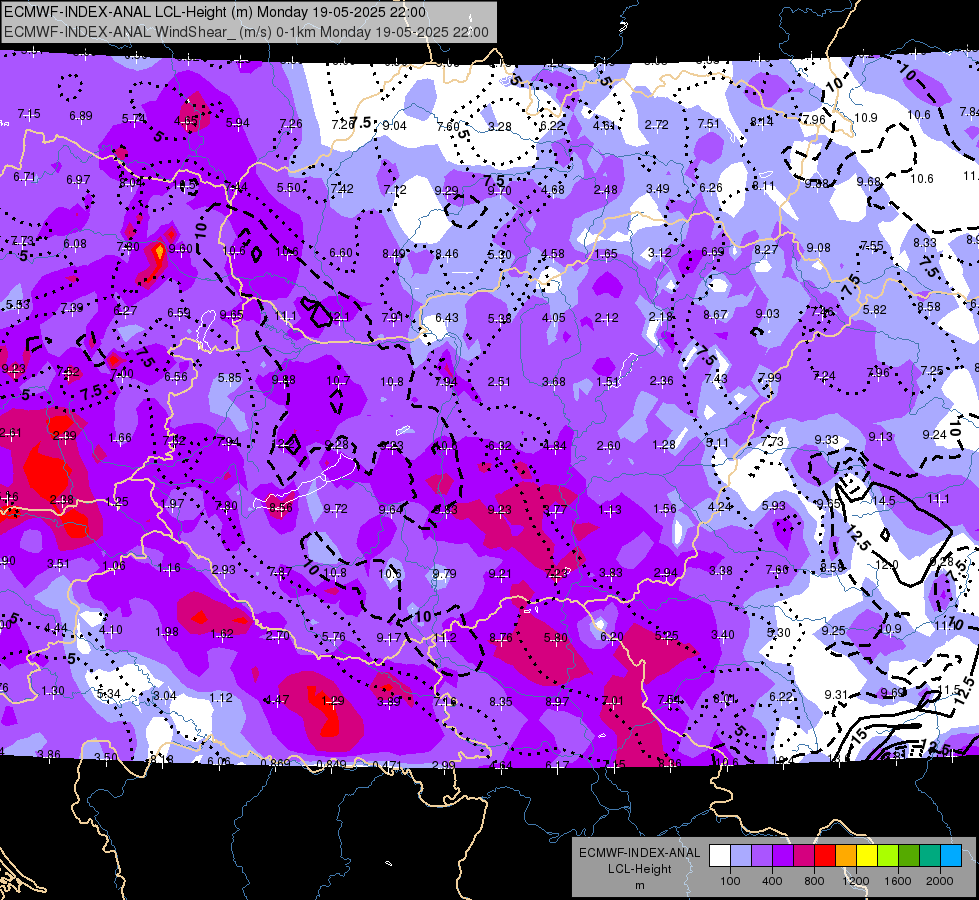The image size is (979, 900).
Task: Select the deep violet legend swatch
Action: [783, 856]
